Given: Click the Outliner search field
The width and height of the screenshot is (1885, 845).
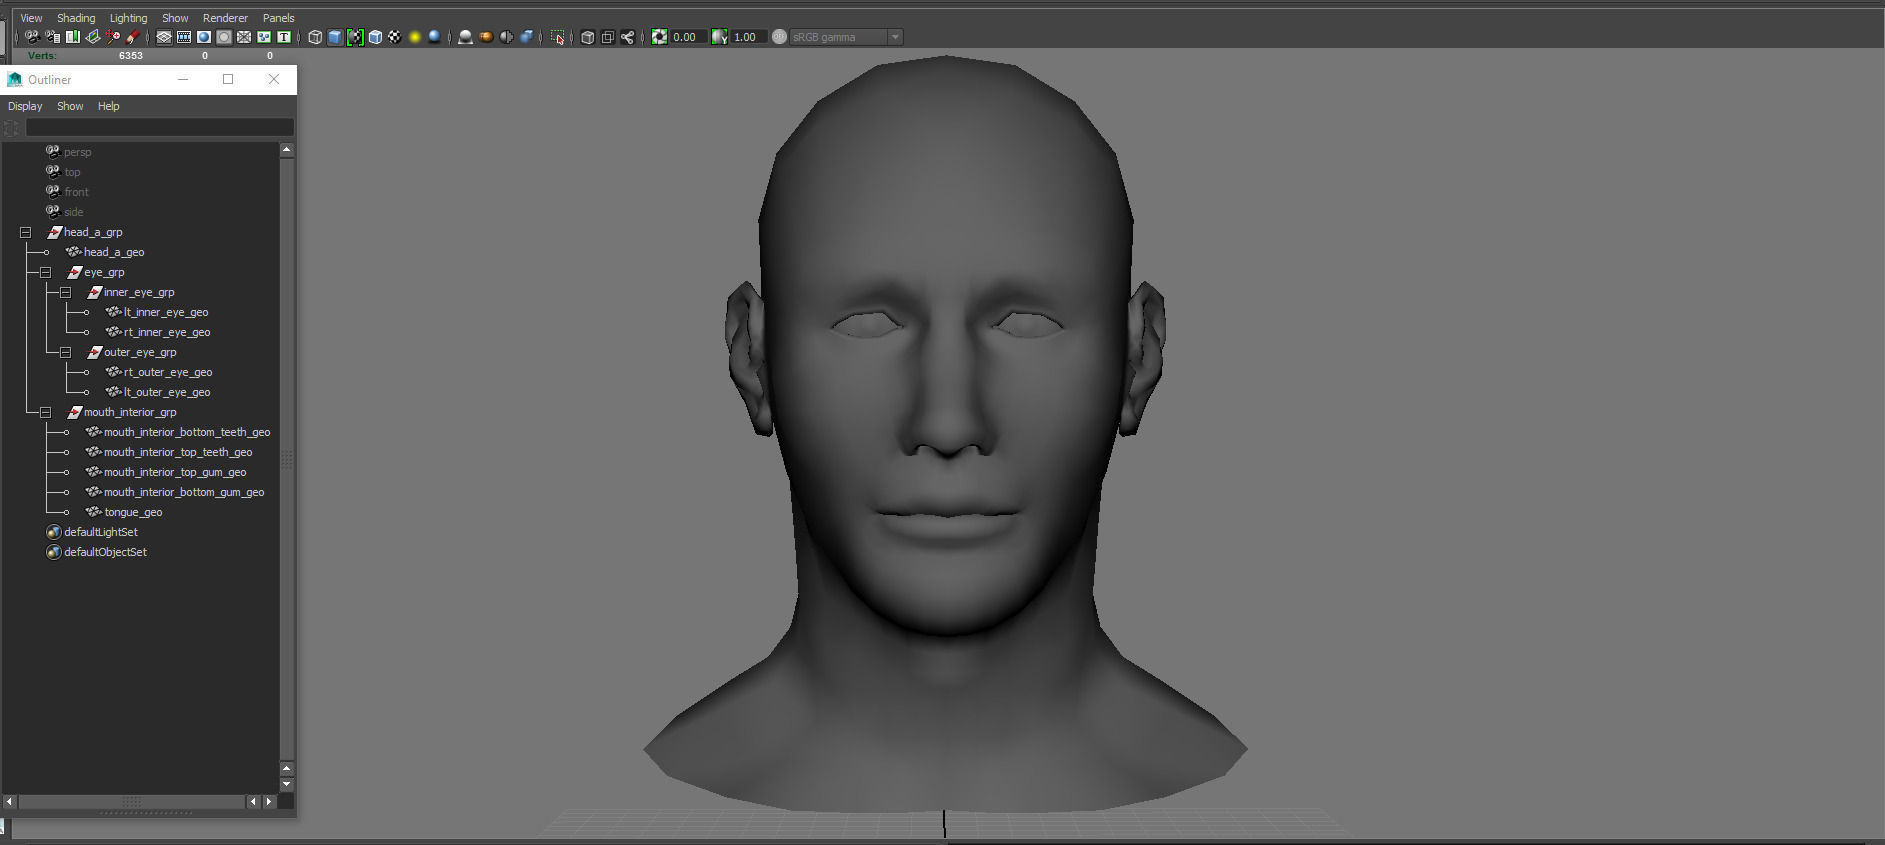Looking at the screenshot, I should click(159, 127).
